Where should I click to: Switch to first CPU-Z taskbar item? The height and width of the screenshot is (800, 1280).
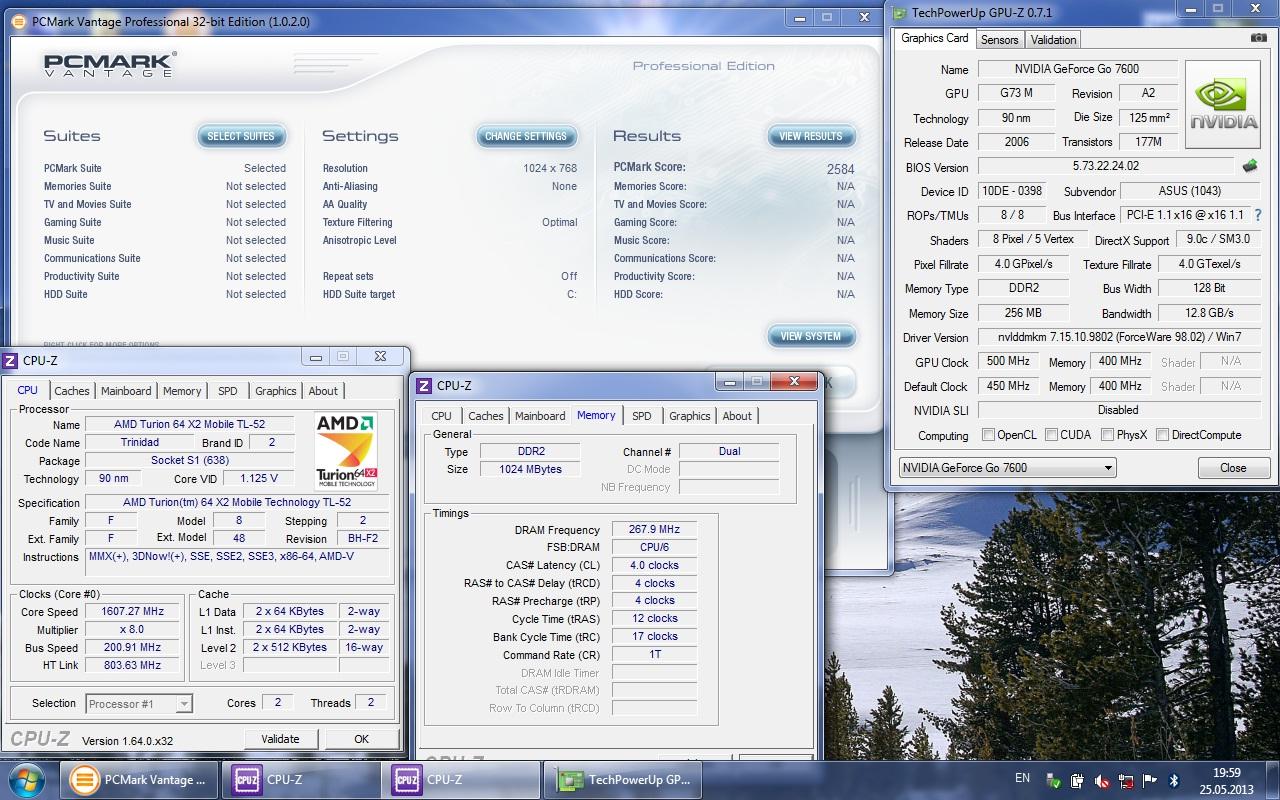(x=299, y=780)
